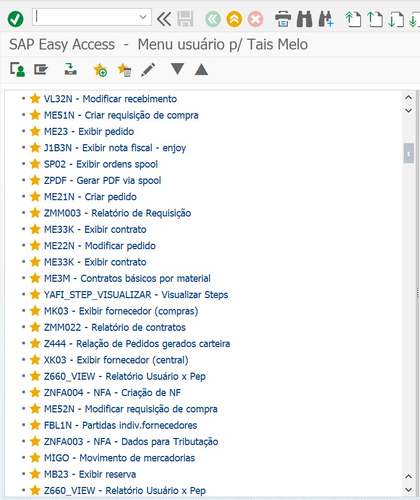Screen dimensions: 420x500
Task: Switch to User Menu icon
Action: point(17,70)
